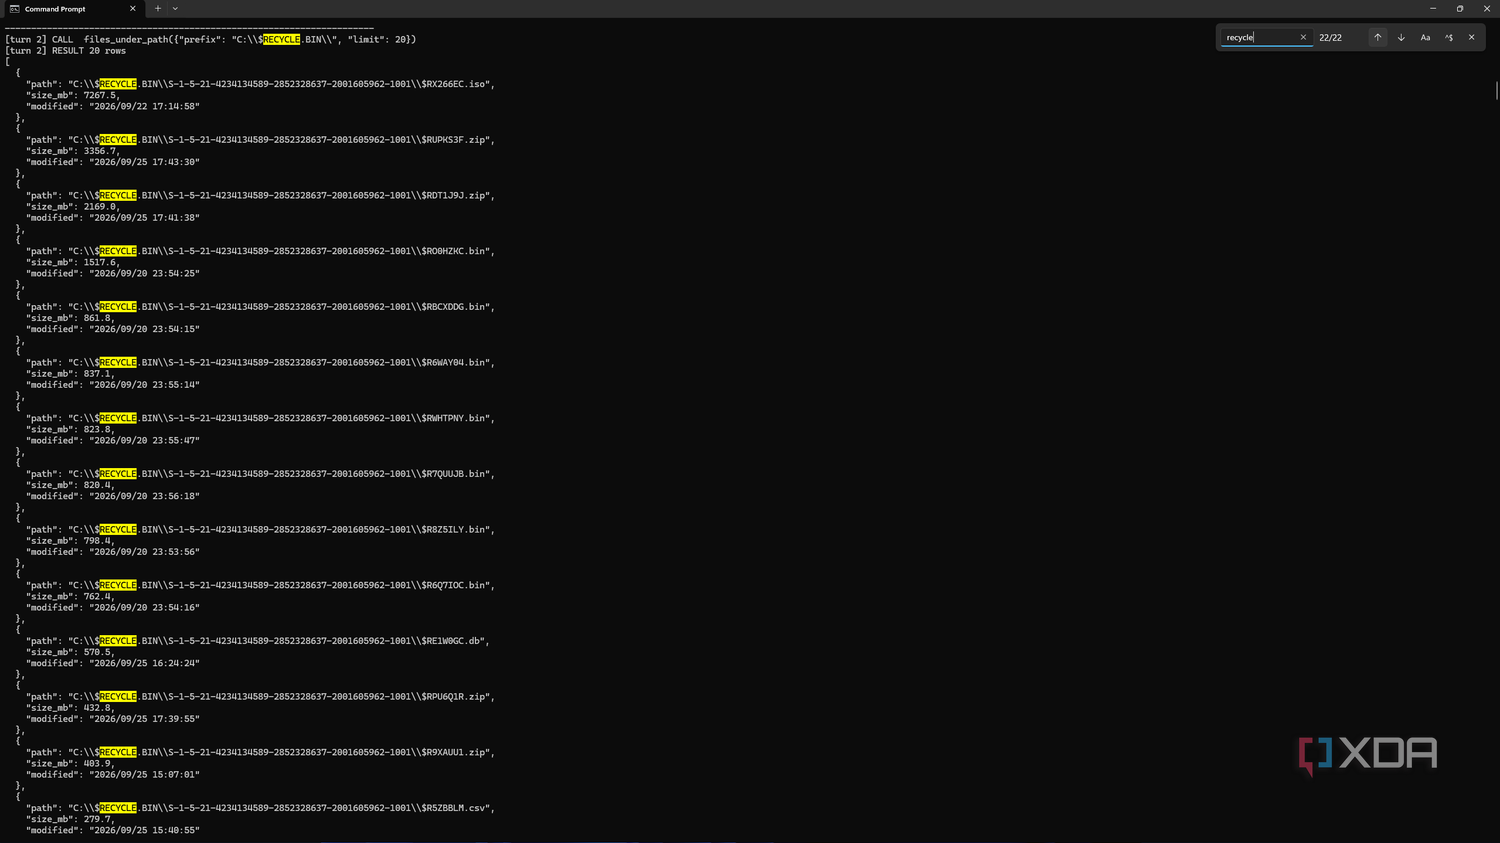Click the $RBCXDDG.bin path line
The width and height of the screenshot is (1500, 843).
click(260, 307)
